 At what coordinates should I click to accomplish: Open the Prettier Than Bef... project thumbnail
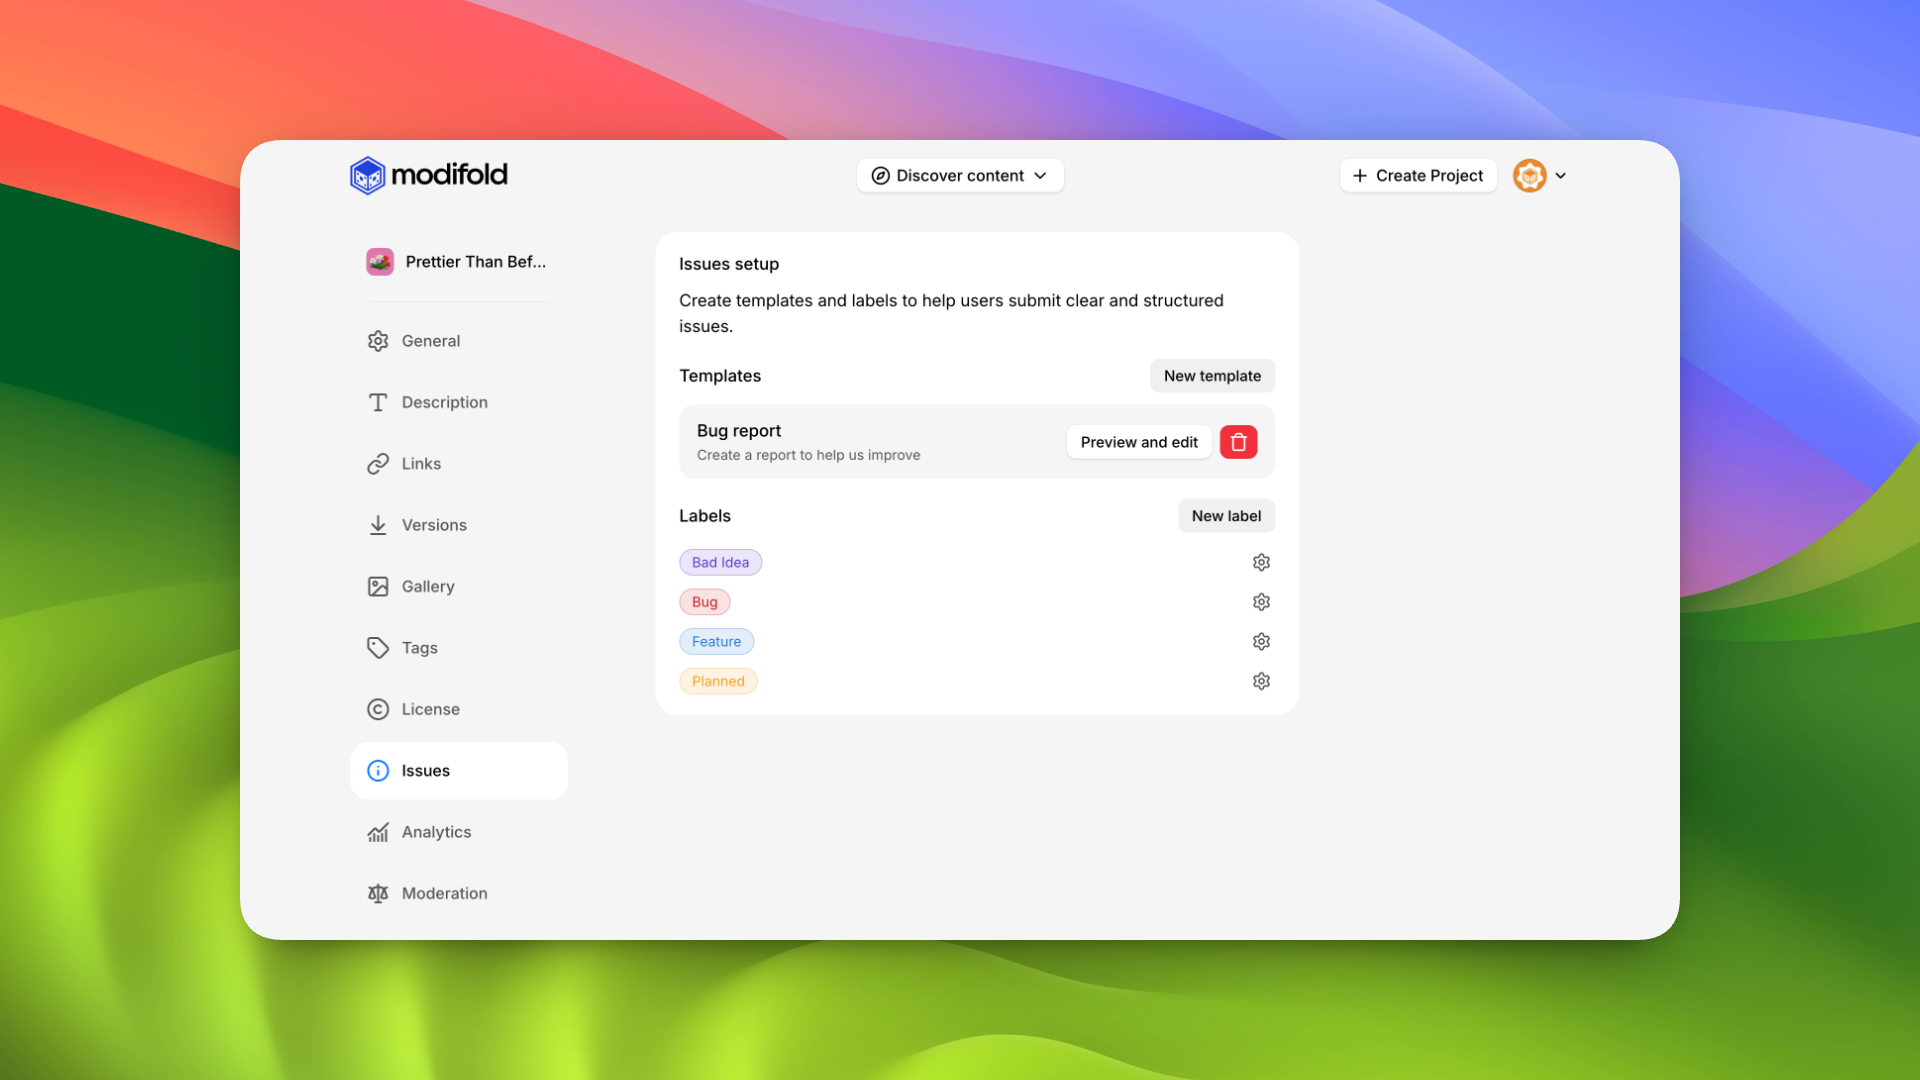(380, 262)
